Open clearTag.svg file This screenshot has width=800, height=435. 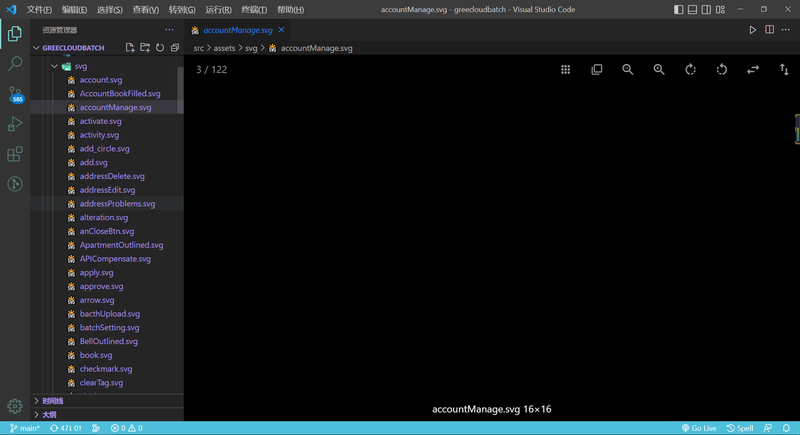(x=101, y=382)
